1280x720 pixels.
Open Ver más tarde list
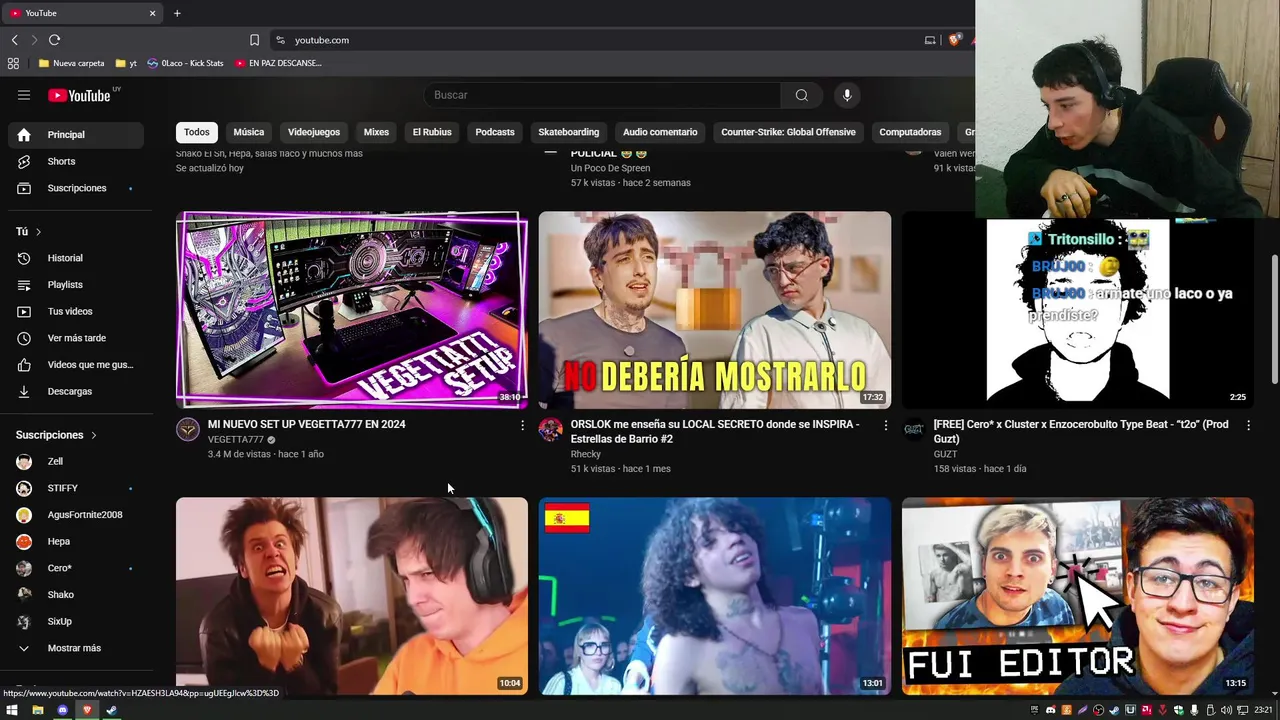pos(76,338)
